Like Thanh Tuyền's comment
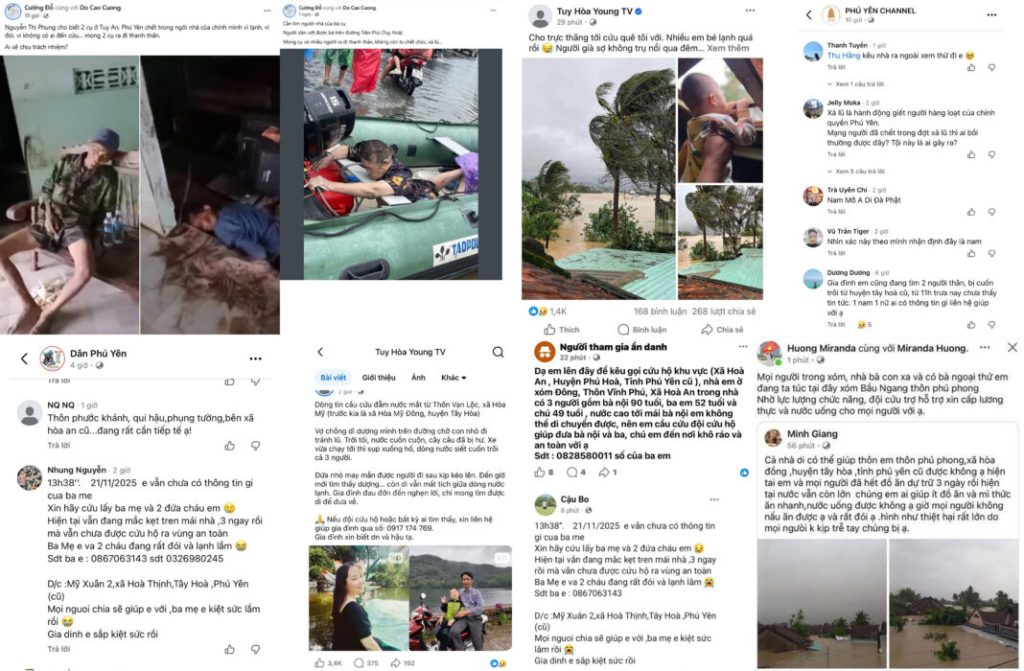 tap(971, 67)
